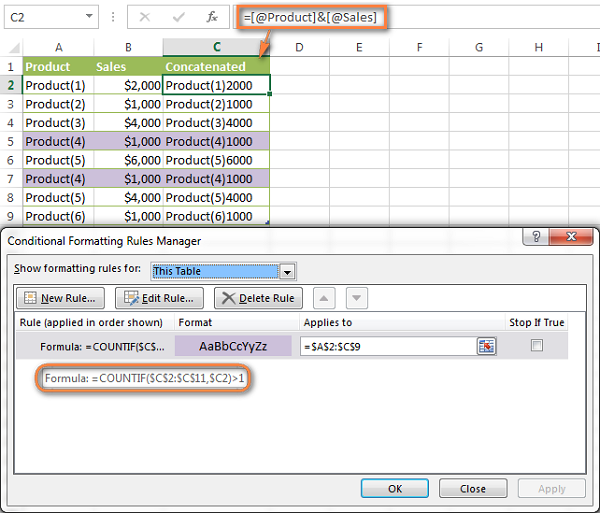Click the AaBbCcYyZz purple format preview
Image resolution: width=600 pixels, height=513 pixels.
[233, 346]
